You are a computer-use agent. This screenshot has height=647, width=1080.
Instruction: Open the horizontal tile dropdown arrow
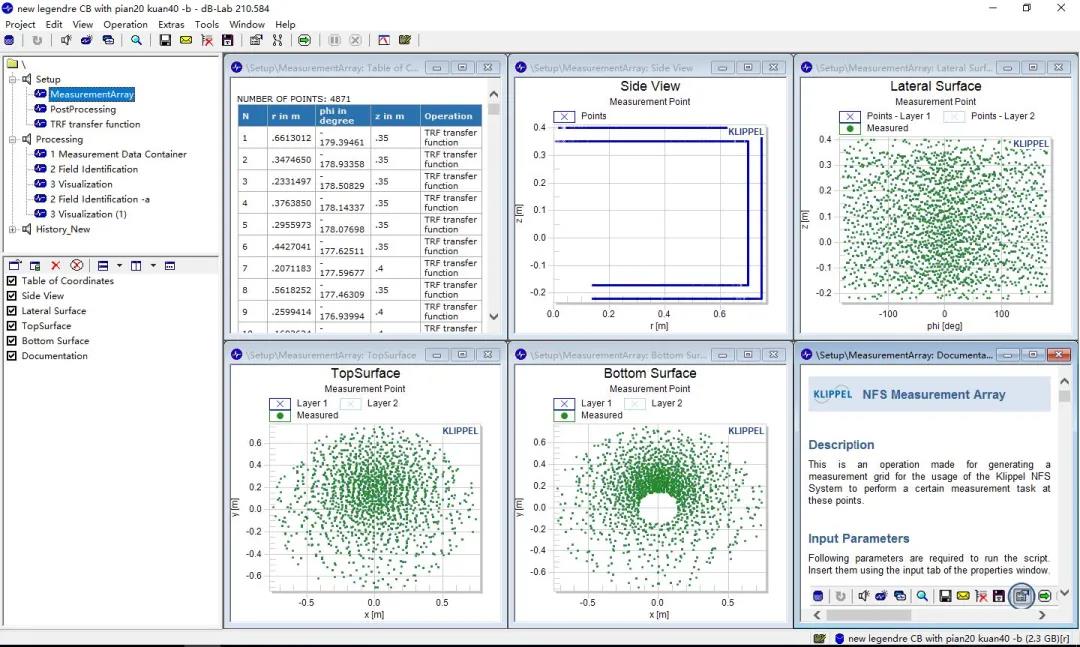point(119,265)
